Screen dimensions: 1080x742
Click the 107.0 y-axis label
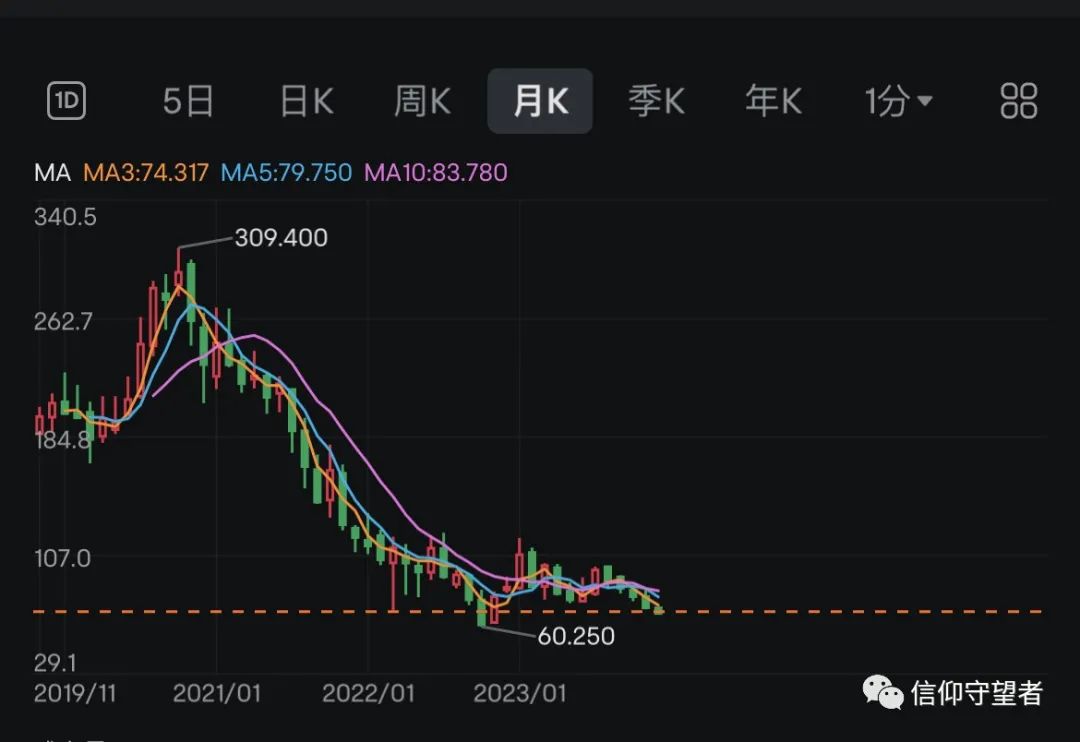[62, 558]
